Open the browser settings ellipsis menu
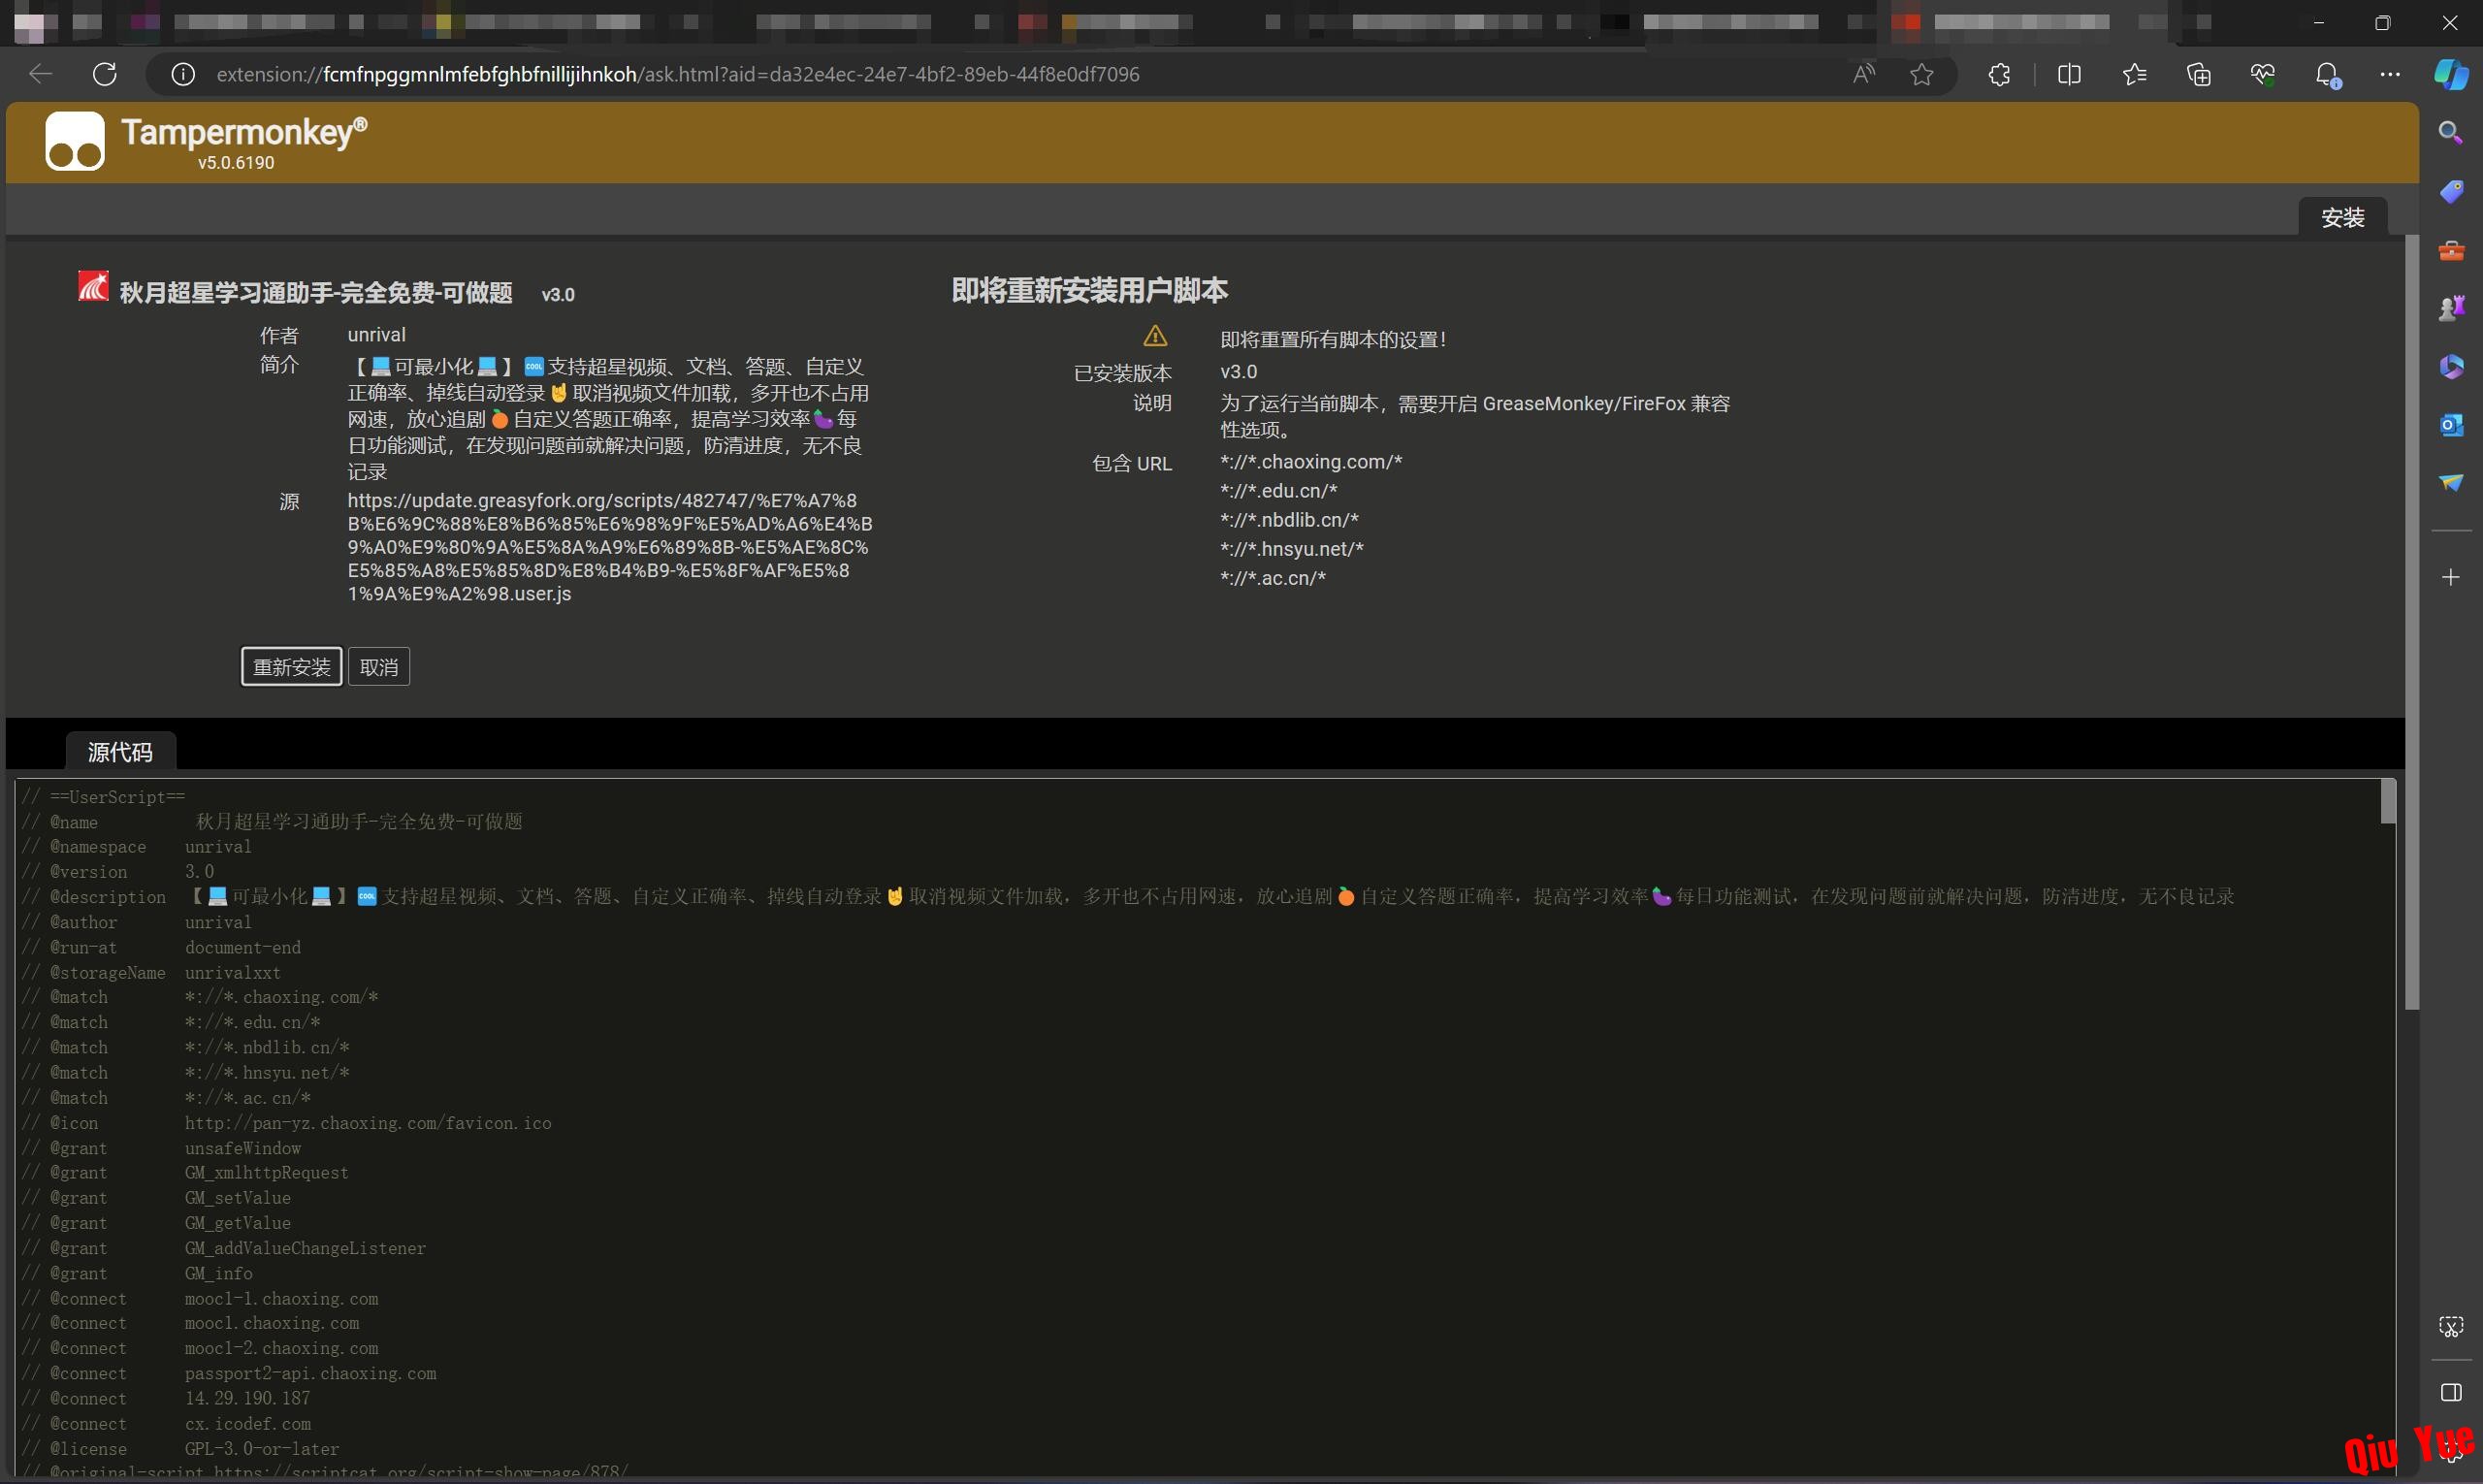The image size is (2483, 1484). pos(2390,74)
